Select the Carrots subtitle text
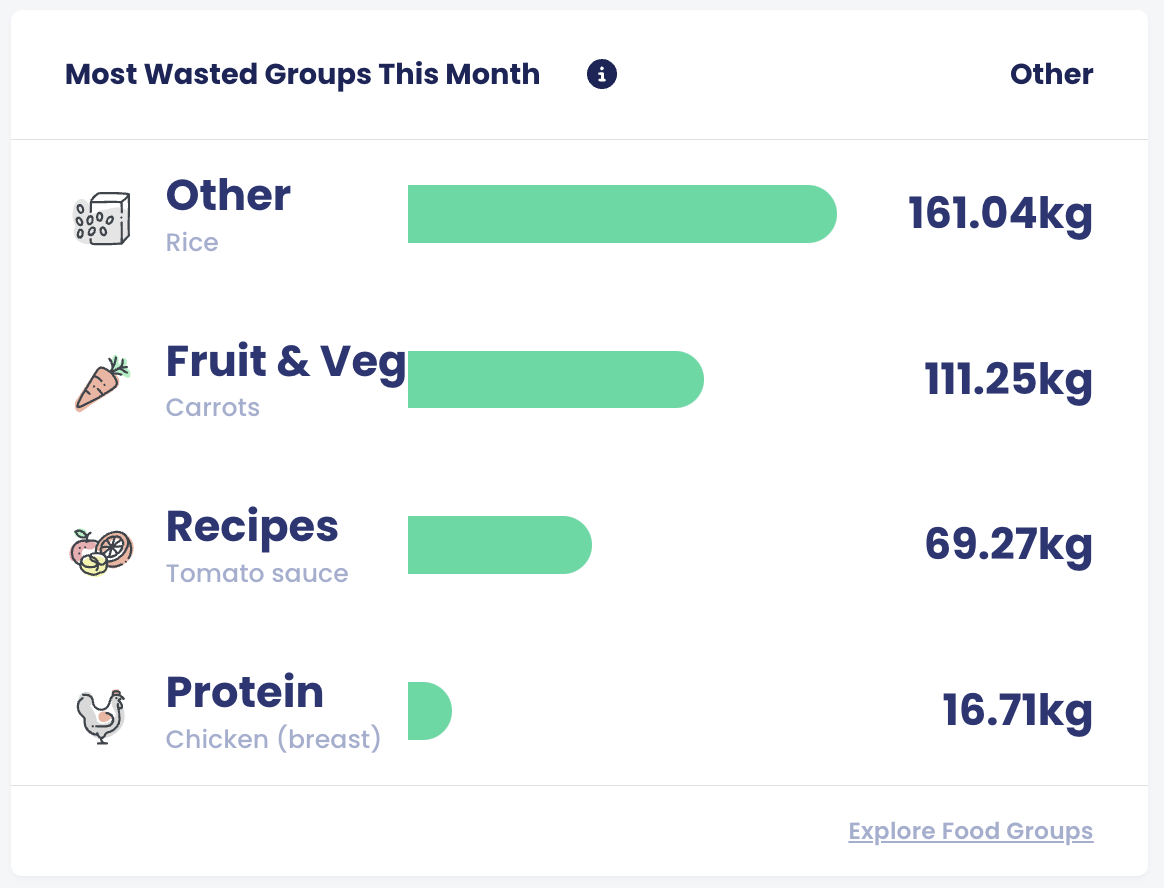The height and width of the screenshot is (888, 1164). tap(213, 408)
